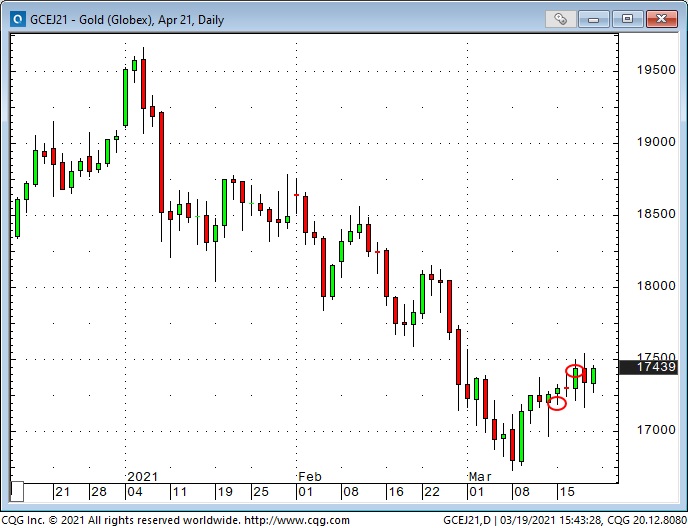This screenshot has height=528, width=688.
Task: Click the chart title 'GCEJ21 - Gold (Globex), Apr 21, Daily'
Action: coord(127,20)
